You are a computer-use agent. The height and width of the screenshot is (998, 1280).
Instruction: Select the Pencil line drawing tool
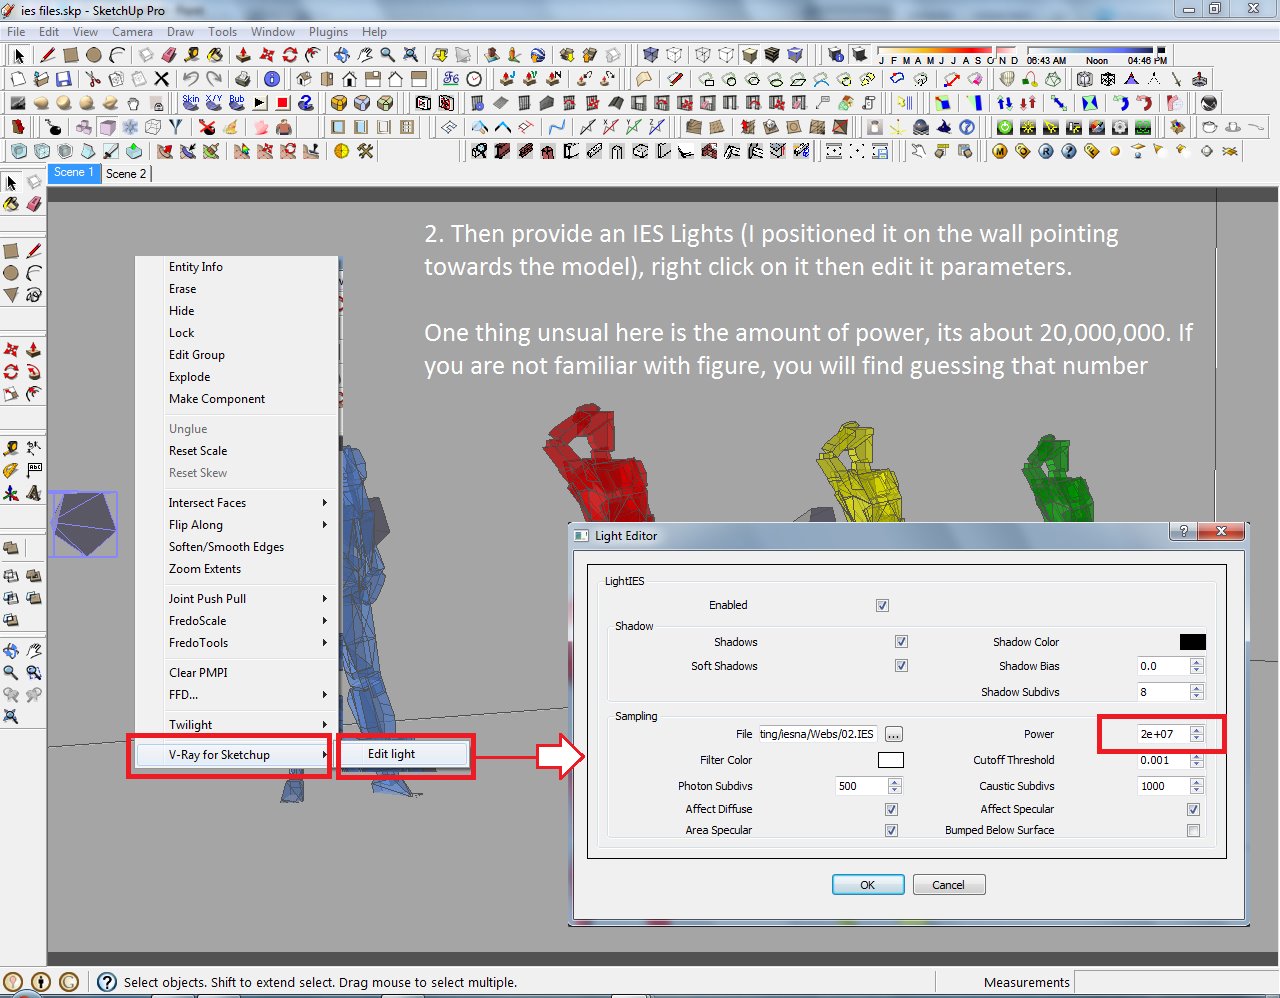(x=33, y=250)
